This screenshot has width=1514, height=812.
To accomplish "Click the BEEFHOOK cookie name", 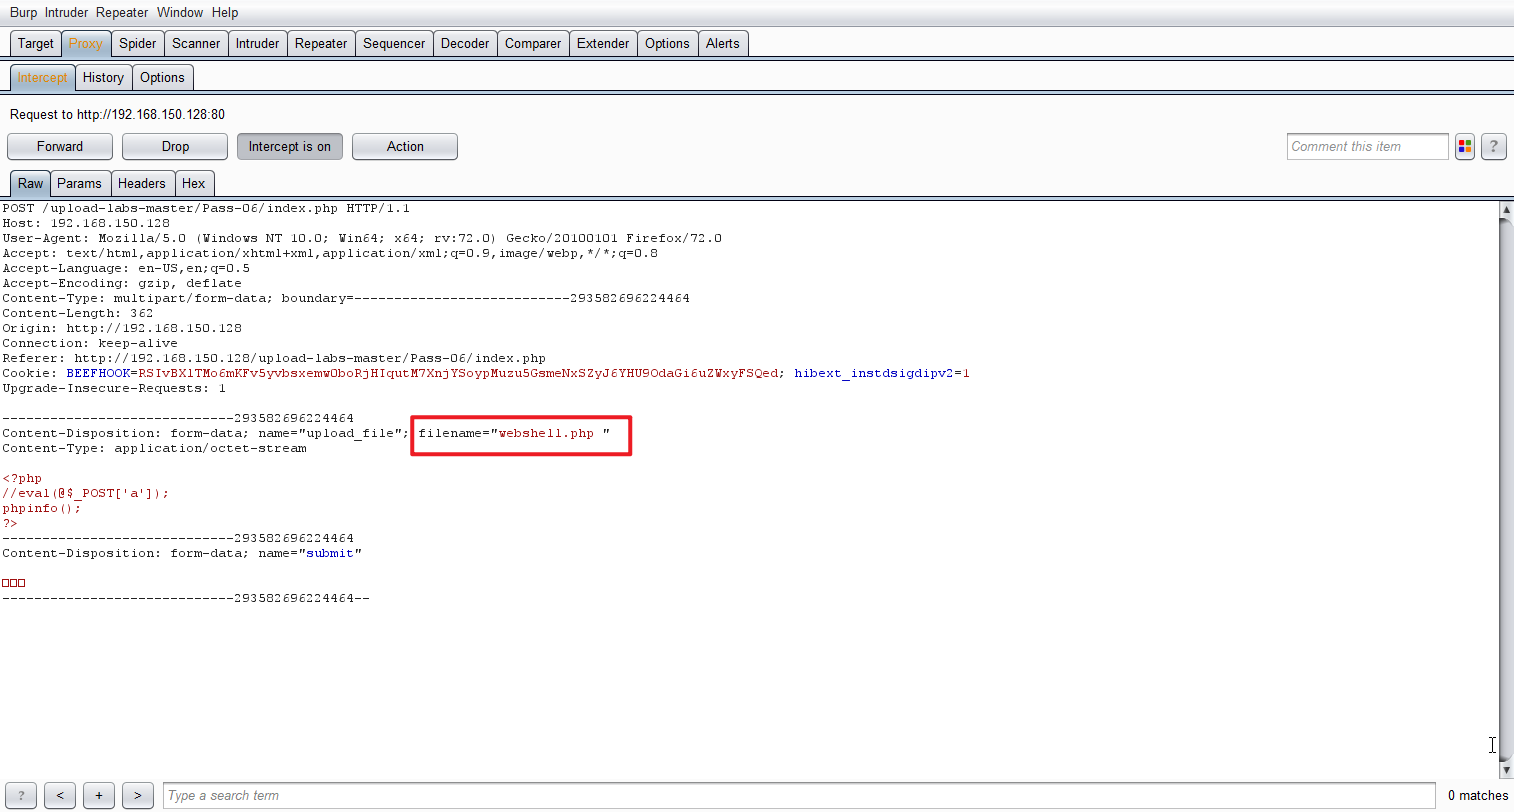I will [98, 373].
